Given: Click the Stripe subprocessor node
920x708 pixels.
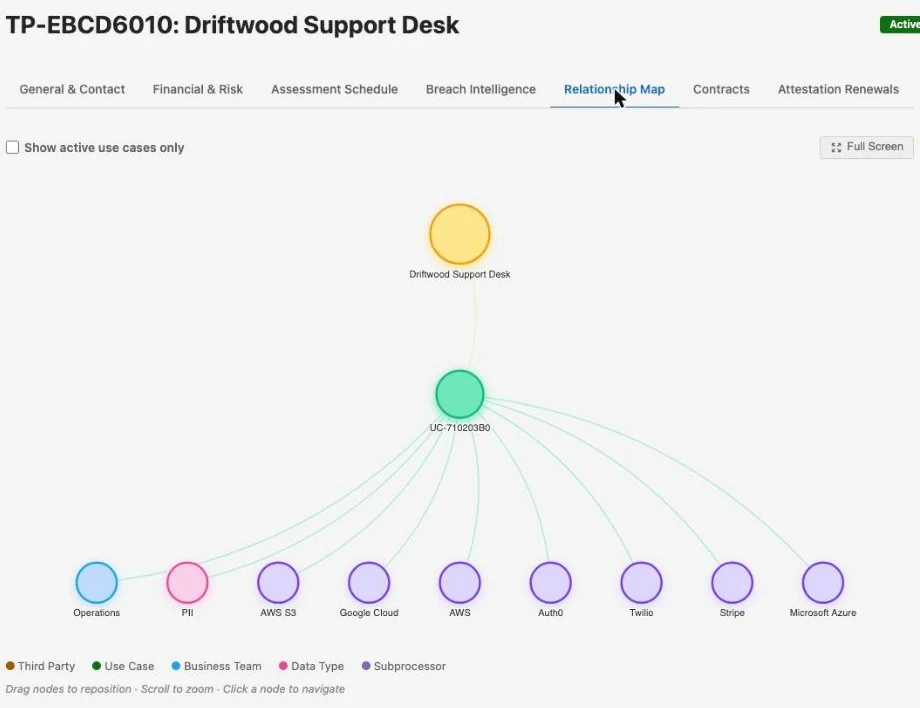Looking at the screenshot, I should pyautogui.click(x=732, y=582).
